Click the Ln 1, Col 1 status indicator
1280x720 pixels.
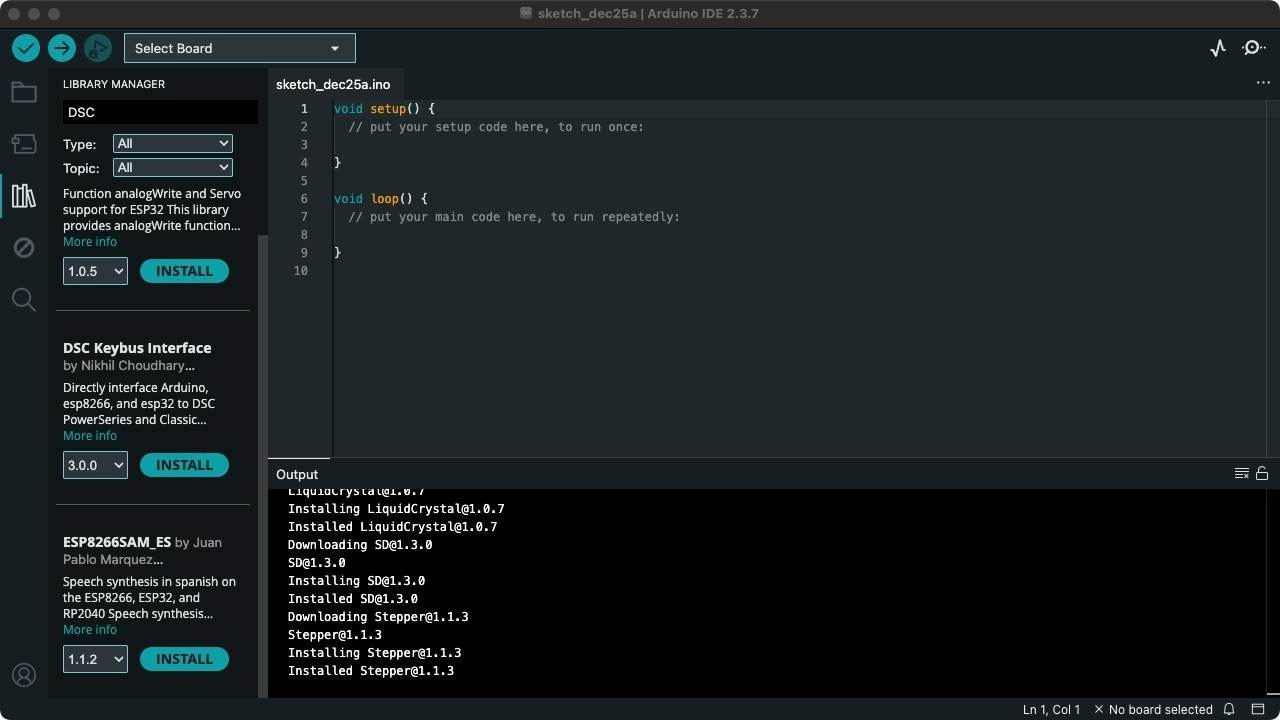point(1051,709)
